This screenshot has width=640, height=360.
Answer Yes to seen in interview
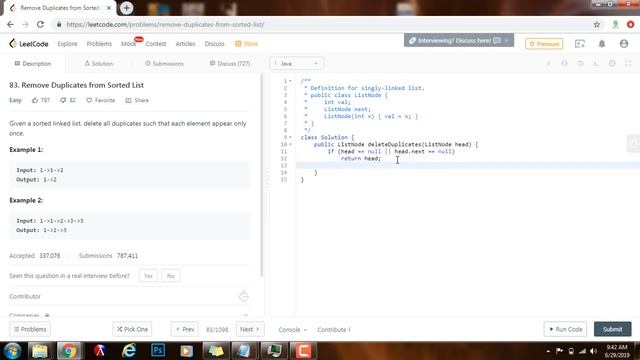tap(148, 276)
